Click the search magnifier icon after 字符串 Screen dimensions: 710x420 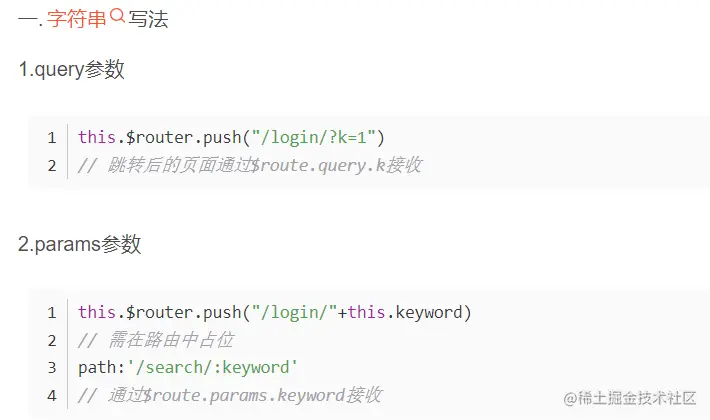117,16
